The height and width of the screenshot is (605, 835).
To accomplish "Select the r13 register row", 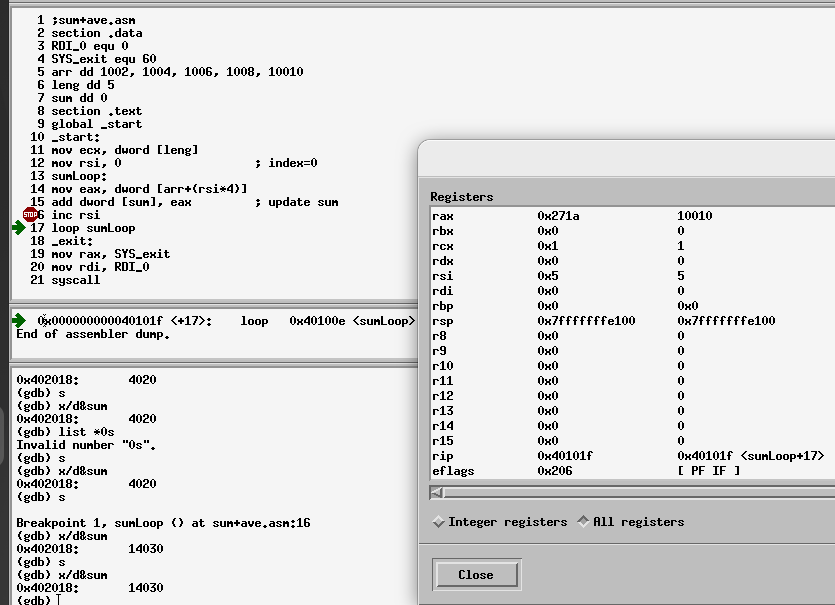I will [633, 411].
